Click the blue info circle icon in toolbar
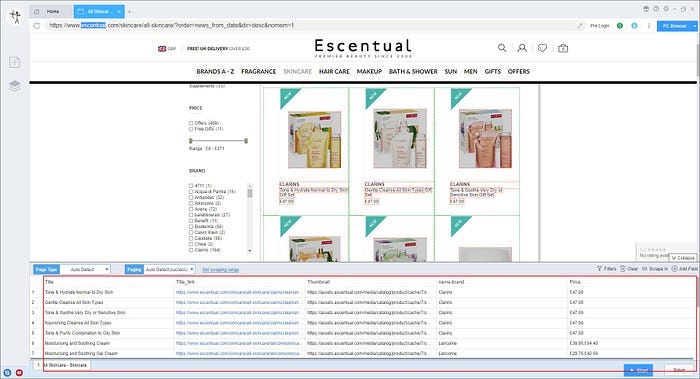 point(634,25)
